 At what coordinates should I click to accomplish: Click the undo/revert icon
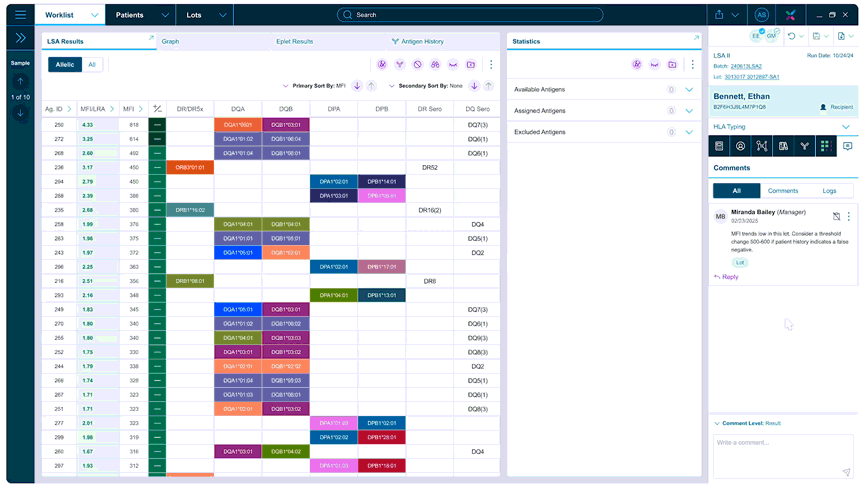tap(792, 36)
